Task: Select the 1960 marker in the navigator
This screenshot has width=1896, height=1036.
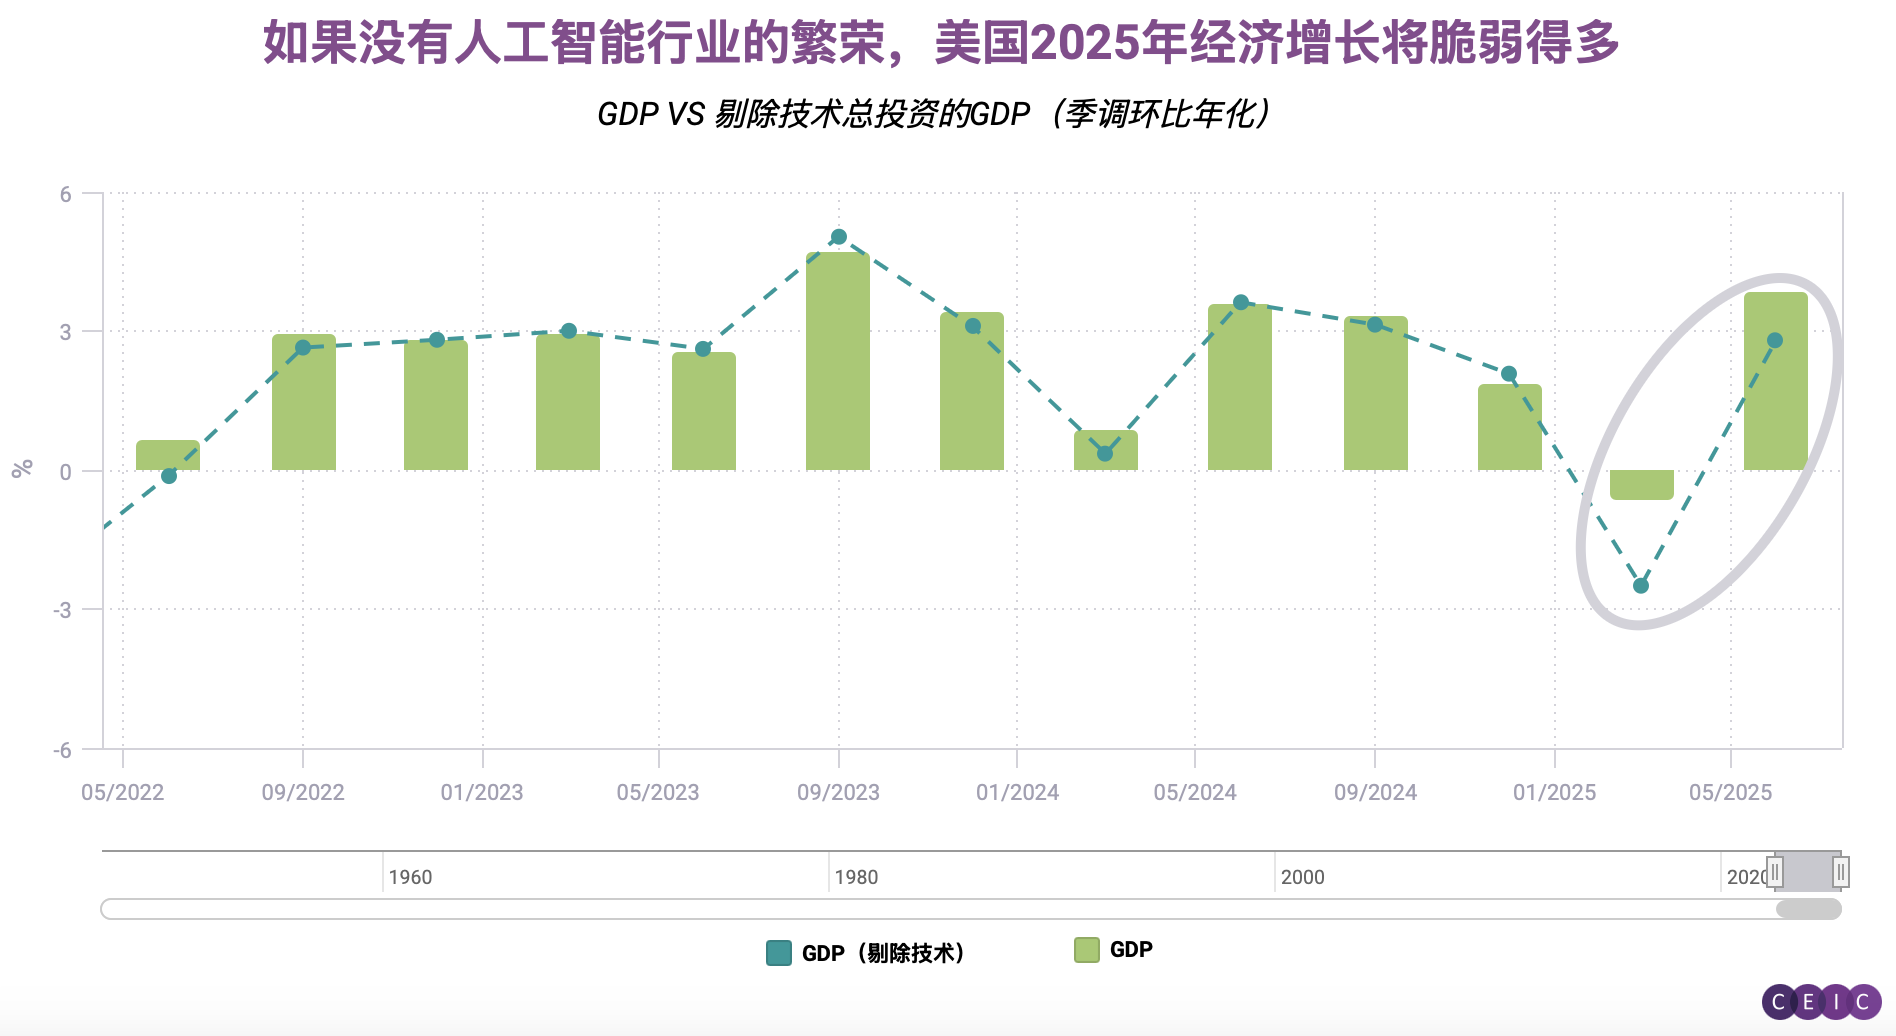Action: point(410,877)
